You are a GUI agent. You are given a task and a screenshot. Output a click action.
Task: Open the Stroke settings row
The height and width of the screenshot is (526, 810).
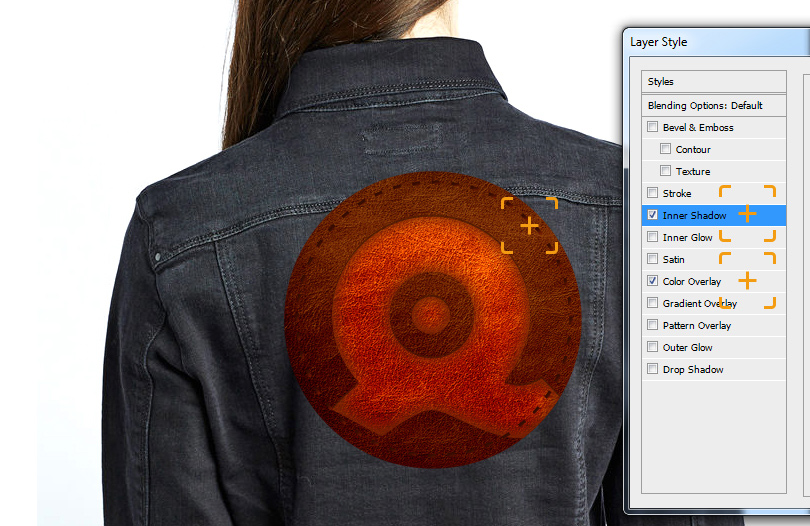pos(714,193)
